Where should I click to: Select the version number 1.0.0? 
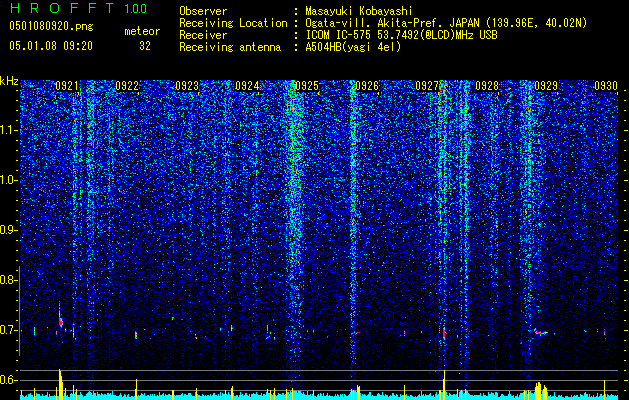tap(136, 8)
